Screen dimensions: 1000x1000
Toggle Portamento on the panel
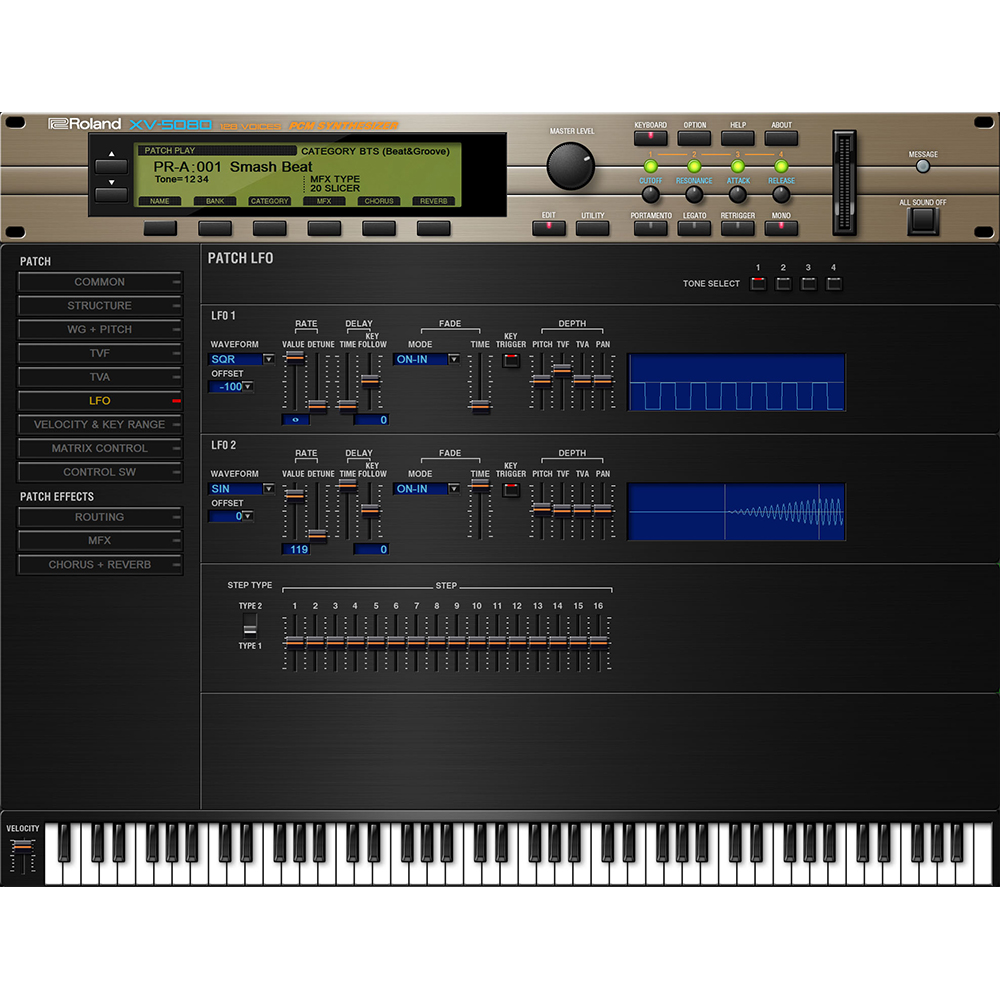[x=651, y=228]
